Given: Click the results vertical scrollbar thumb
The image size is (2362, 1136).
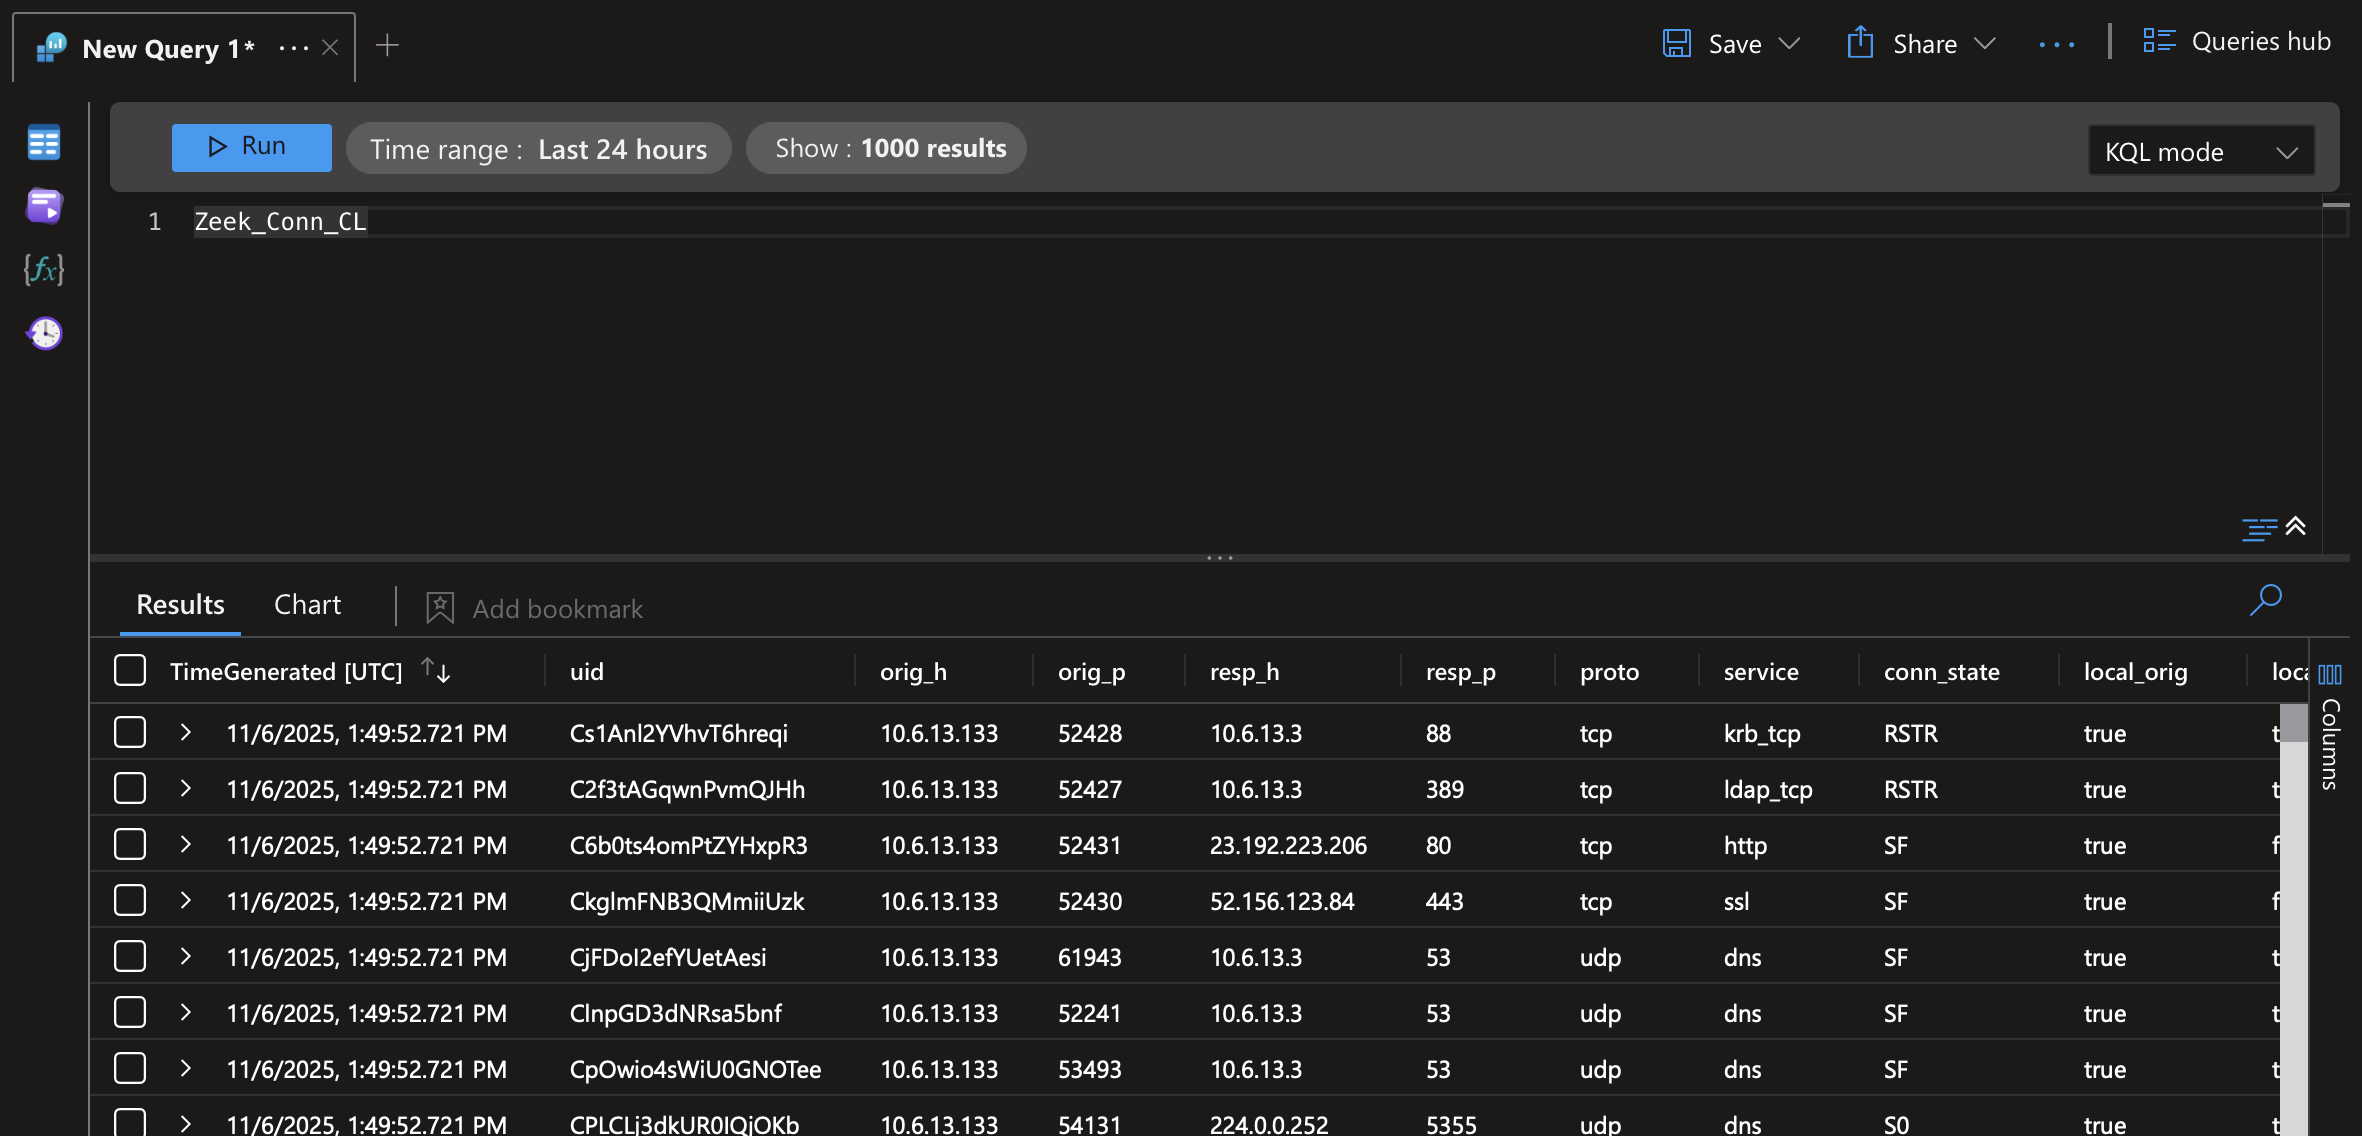Looking at the screenshot, I should coord(2294,725).
